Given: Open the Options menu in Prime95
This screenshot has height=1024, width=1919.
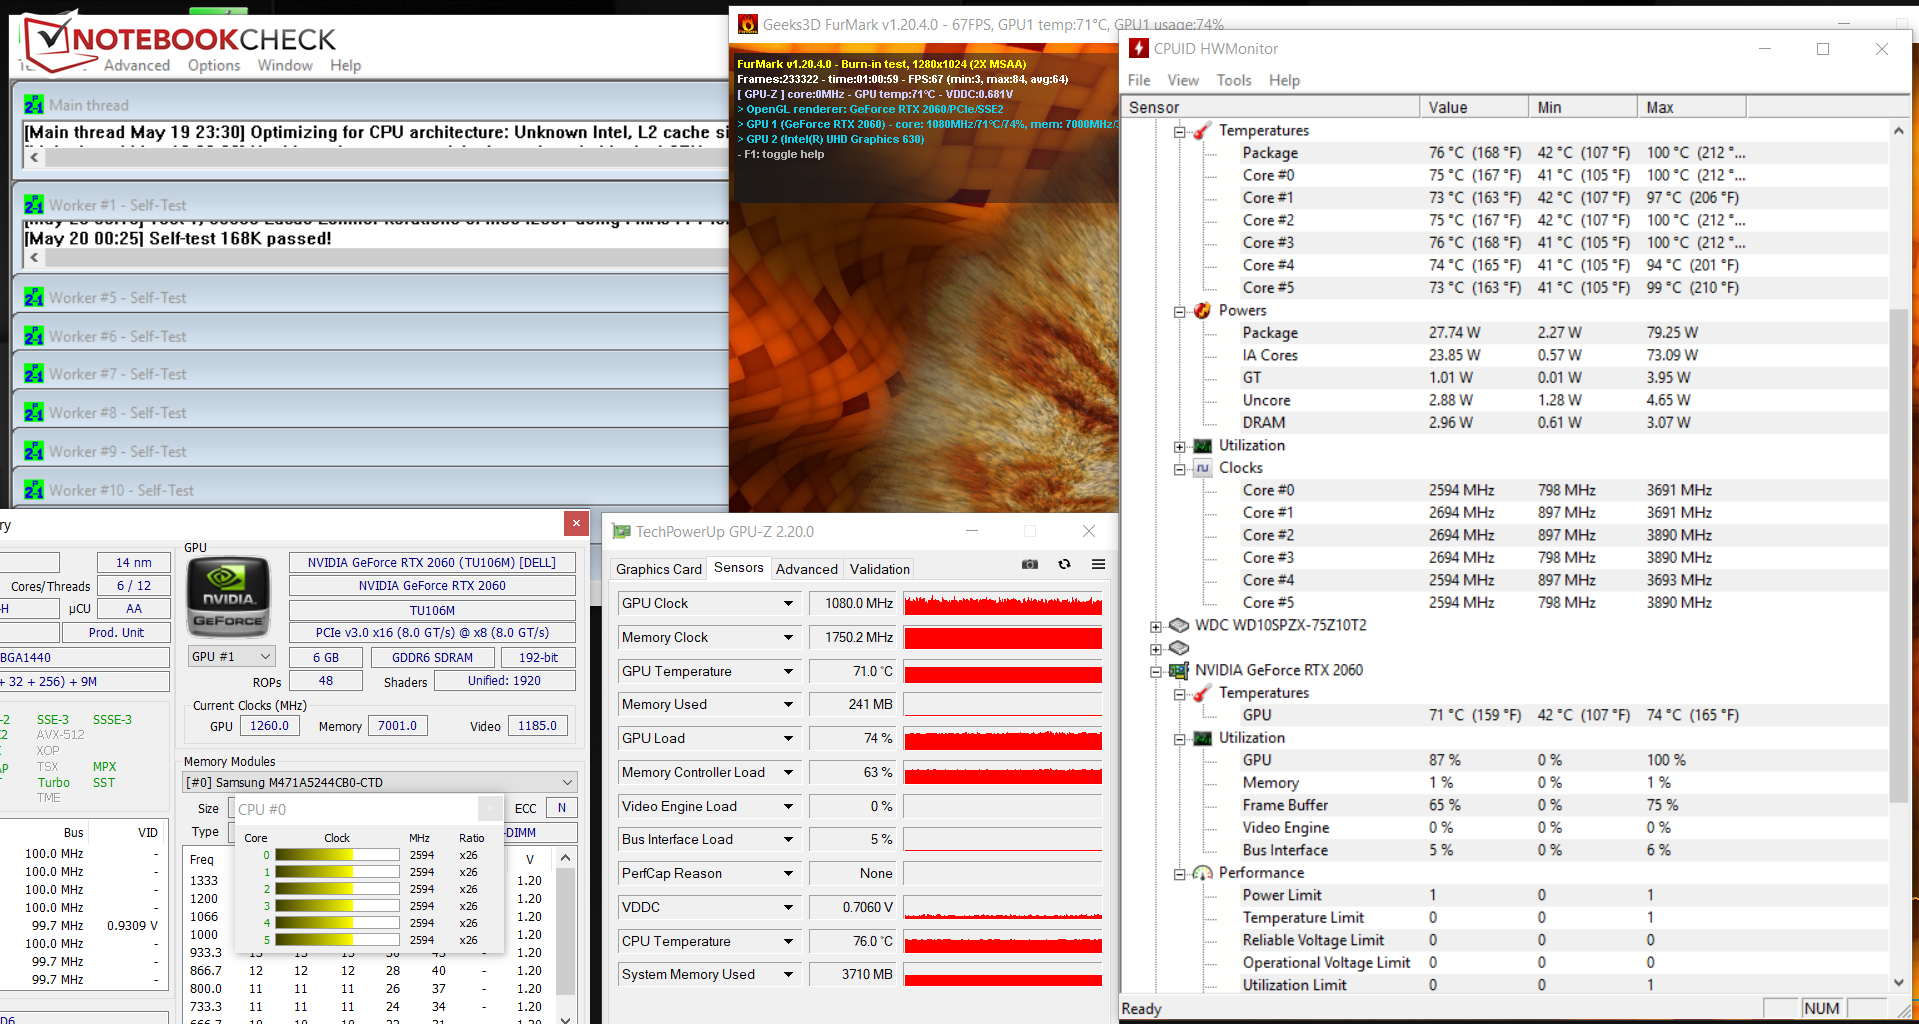Looking at the screenshot, I should pyautogui.click(x=214, y=65).
